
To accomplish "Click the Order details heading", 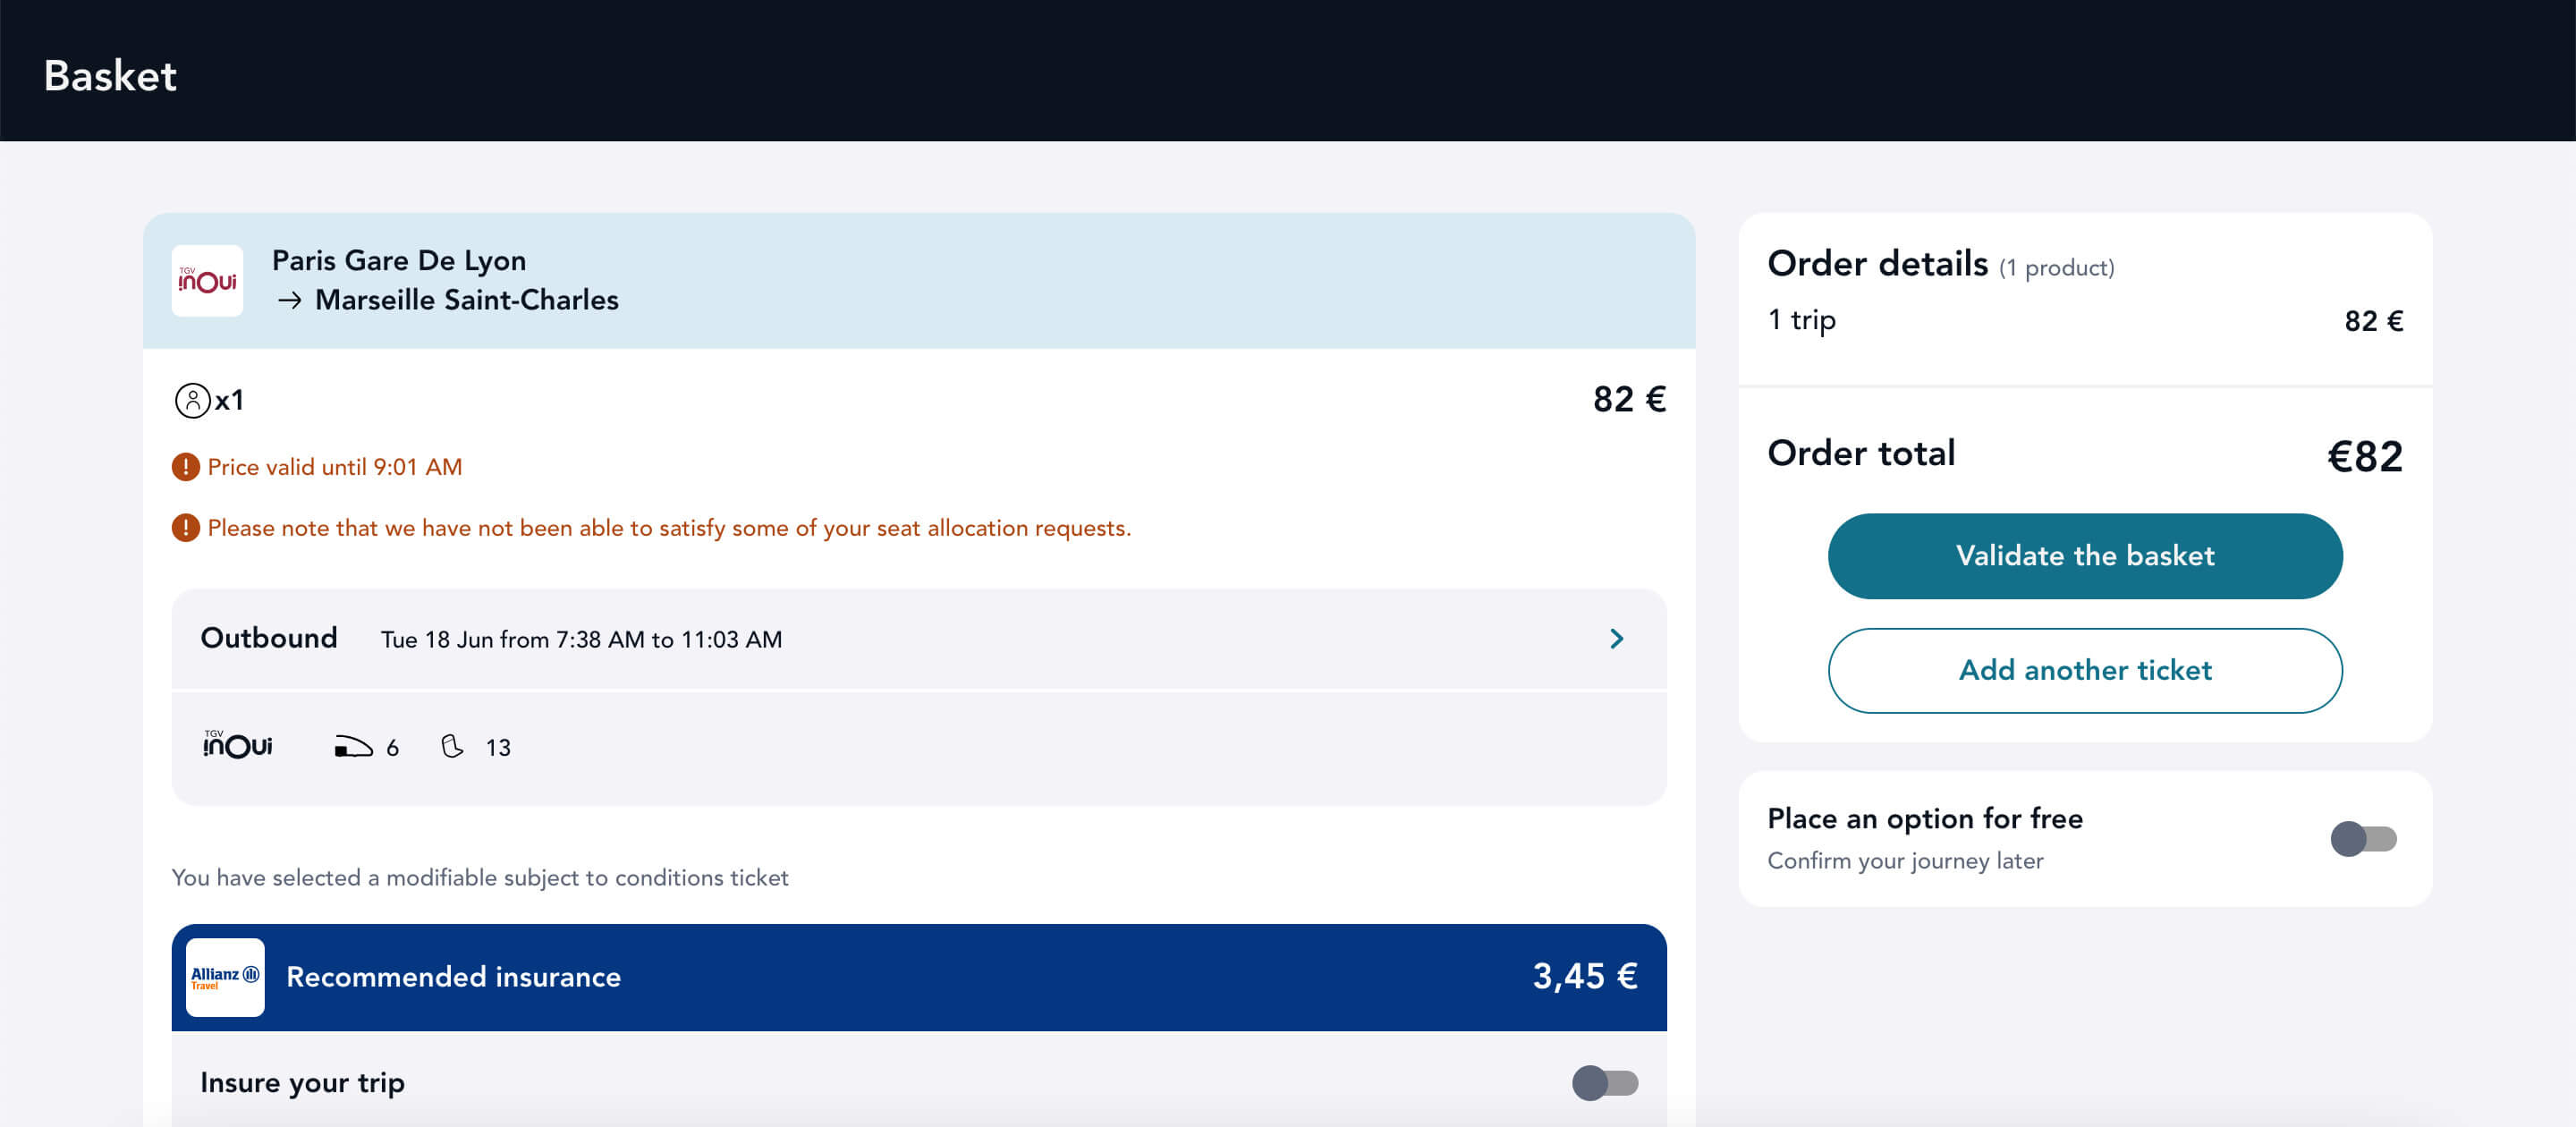I will tap(1878, 264).
